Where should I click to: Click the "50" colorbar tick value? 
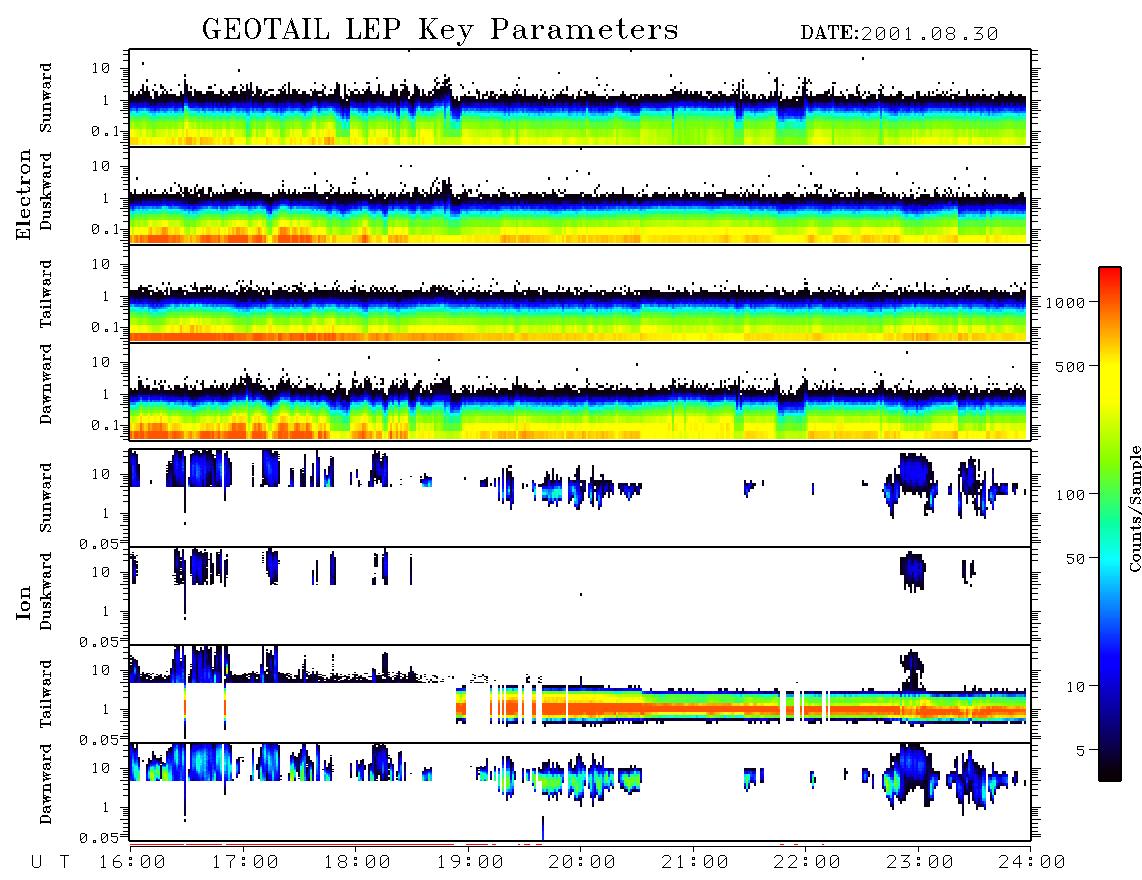pos(1074,559)
